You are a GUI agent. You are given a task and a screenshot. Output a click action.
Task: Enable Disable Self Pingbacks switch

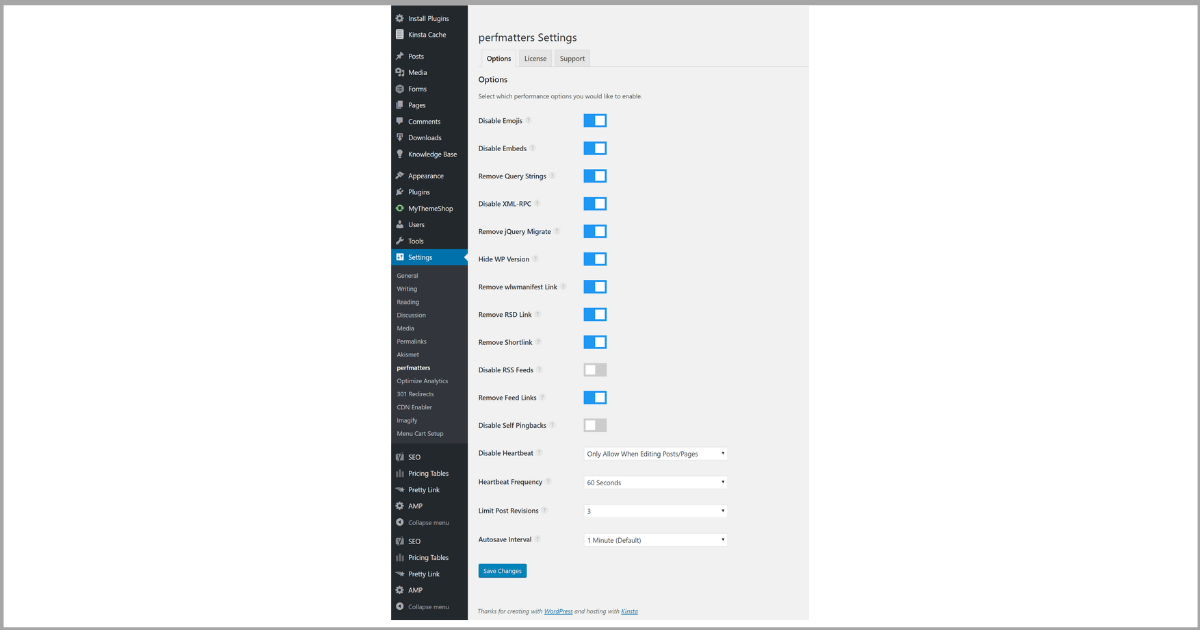(595, 425)
